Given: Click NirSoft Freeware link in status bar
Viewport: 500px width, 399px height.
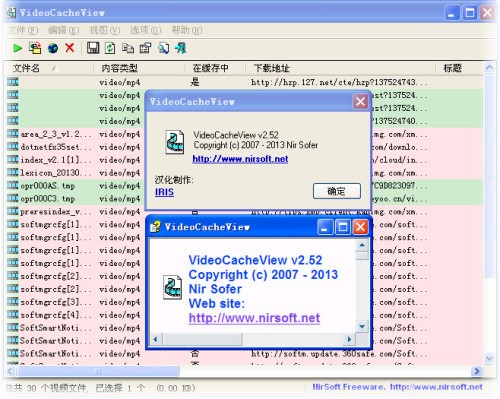Looking at the screenshot, I should 398,387.
